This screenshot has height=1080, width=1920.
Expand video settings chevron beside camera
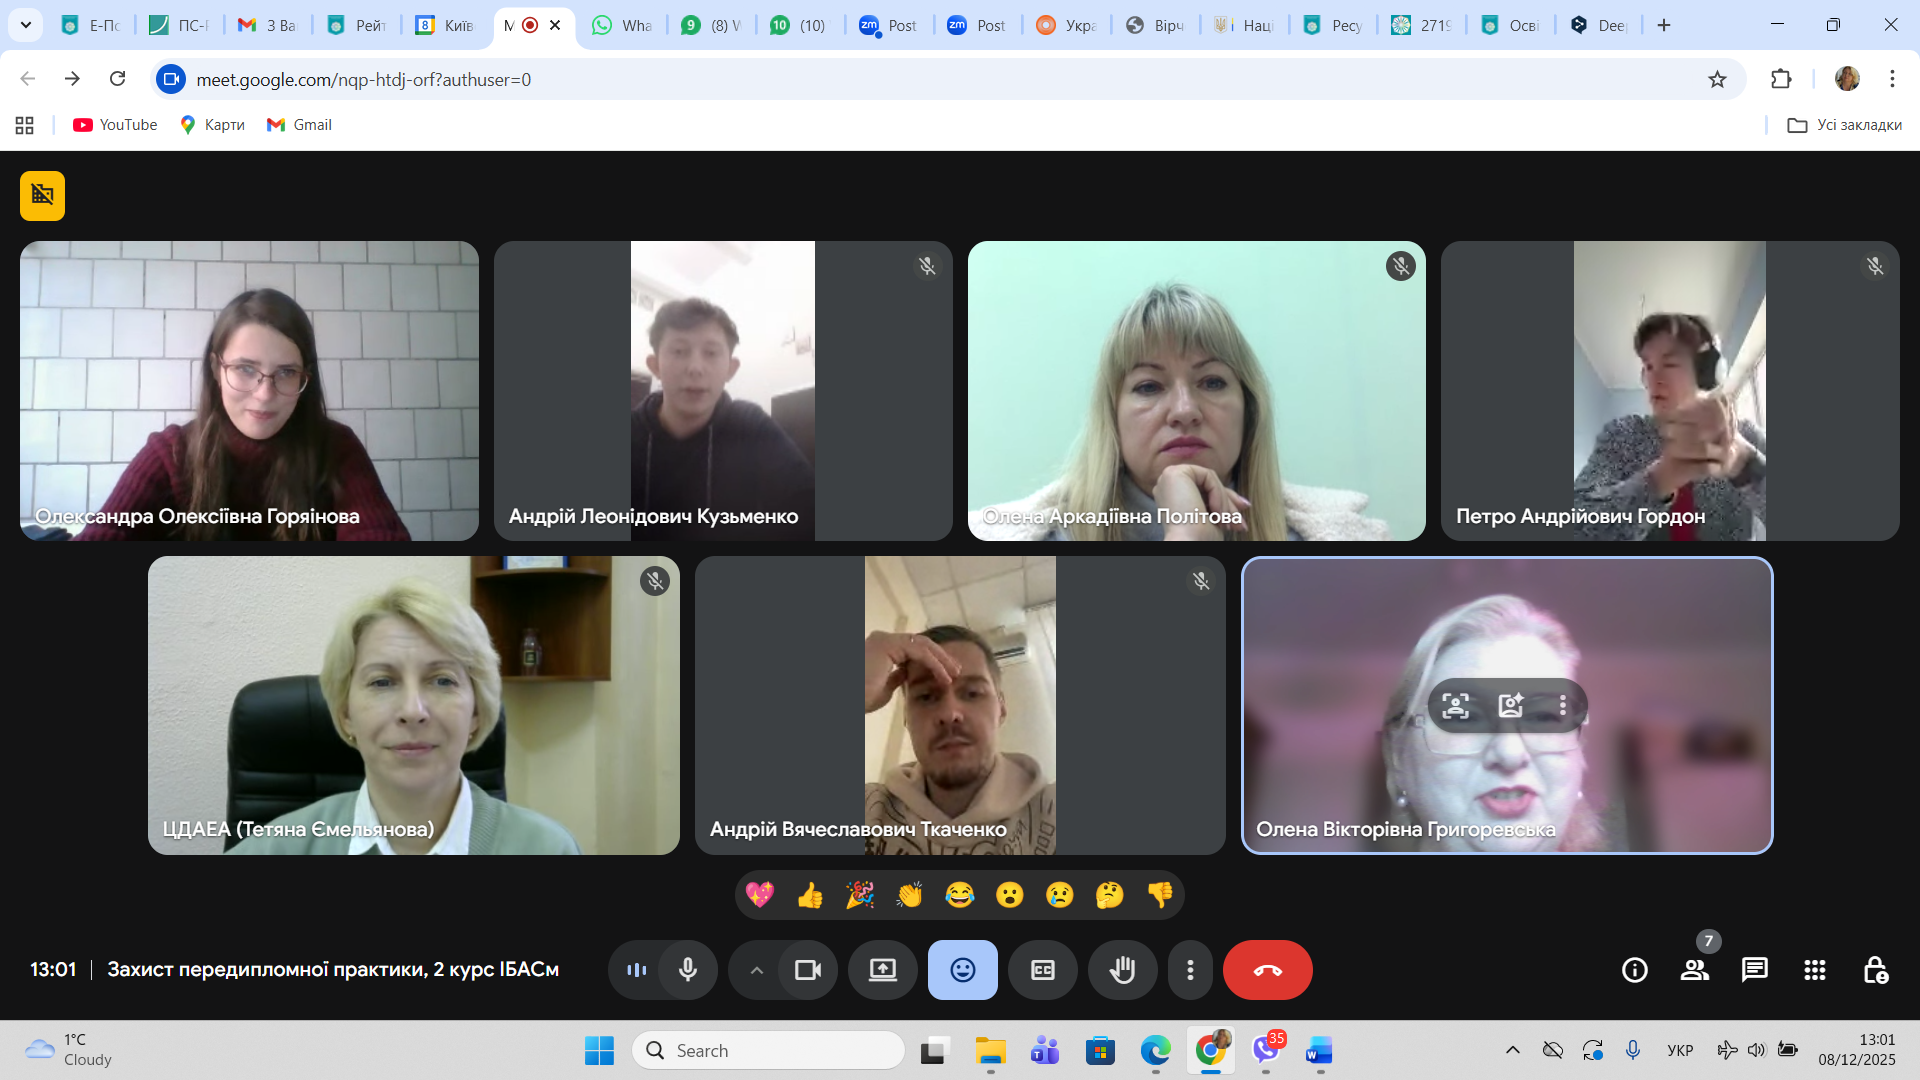757,970
